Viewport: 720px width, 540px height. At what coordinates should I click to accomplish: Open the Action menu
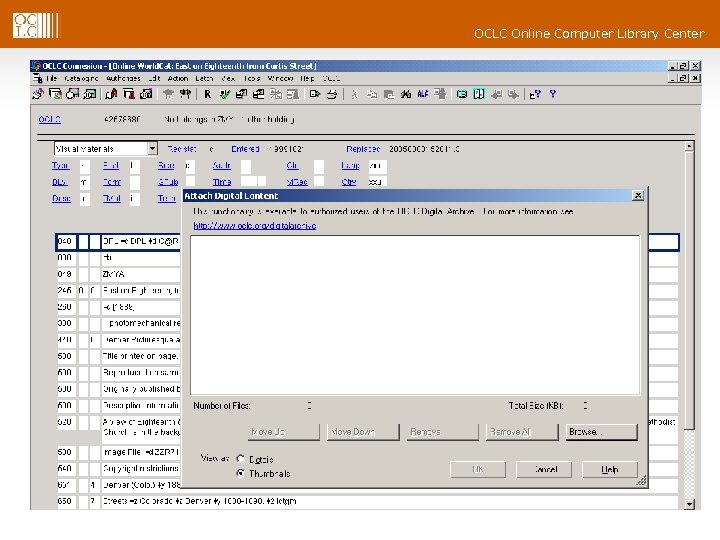[178, 79]
